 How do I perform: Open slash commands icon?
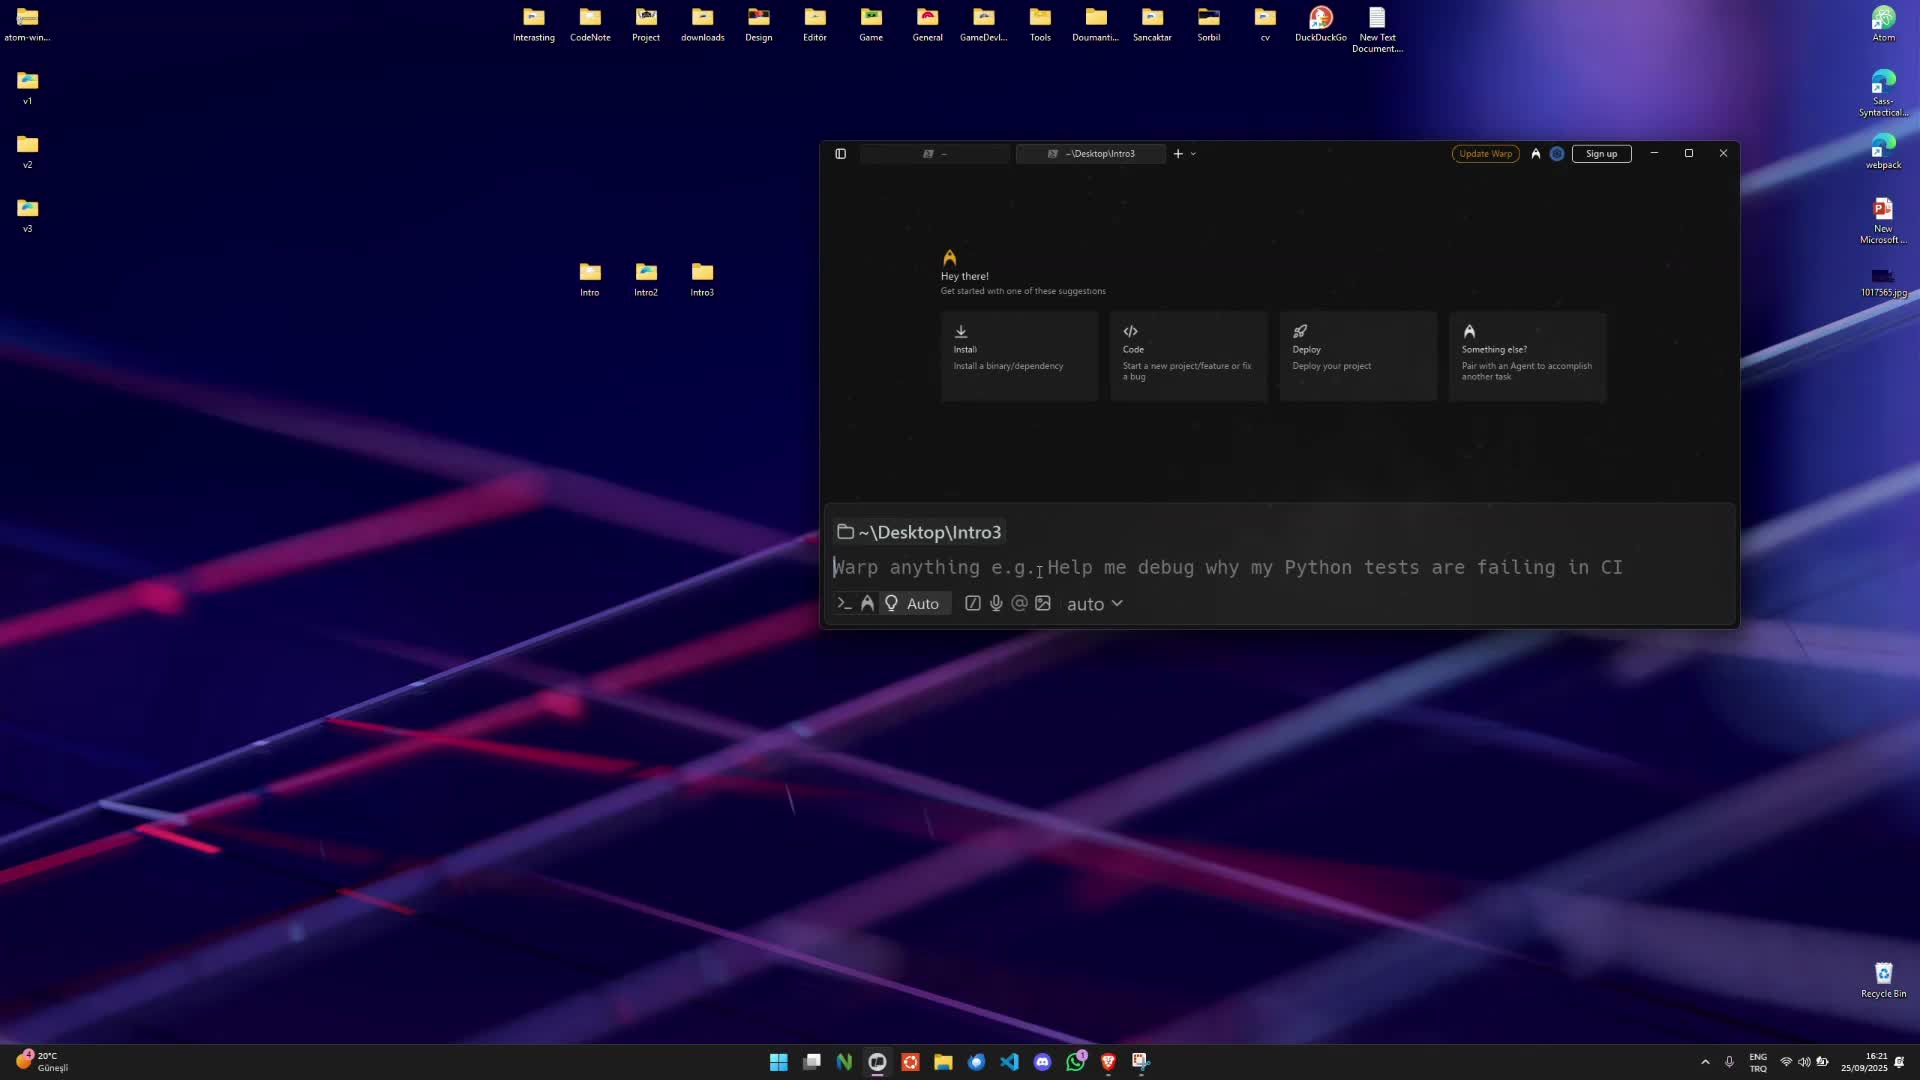972,604
